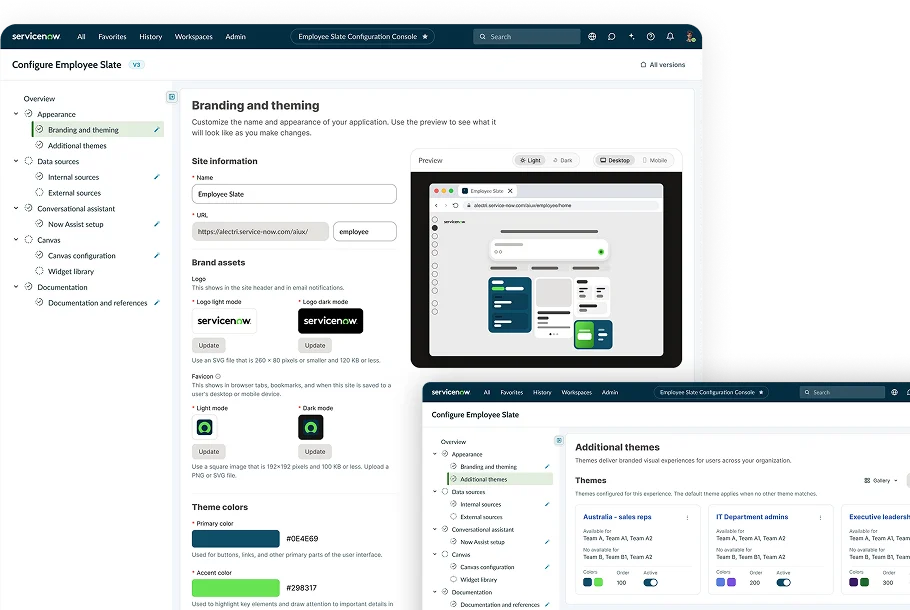910x610 pixels.
Task: Open the Australia - sales reps theme link
Action: click(617, 517)
